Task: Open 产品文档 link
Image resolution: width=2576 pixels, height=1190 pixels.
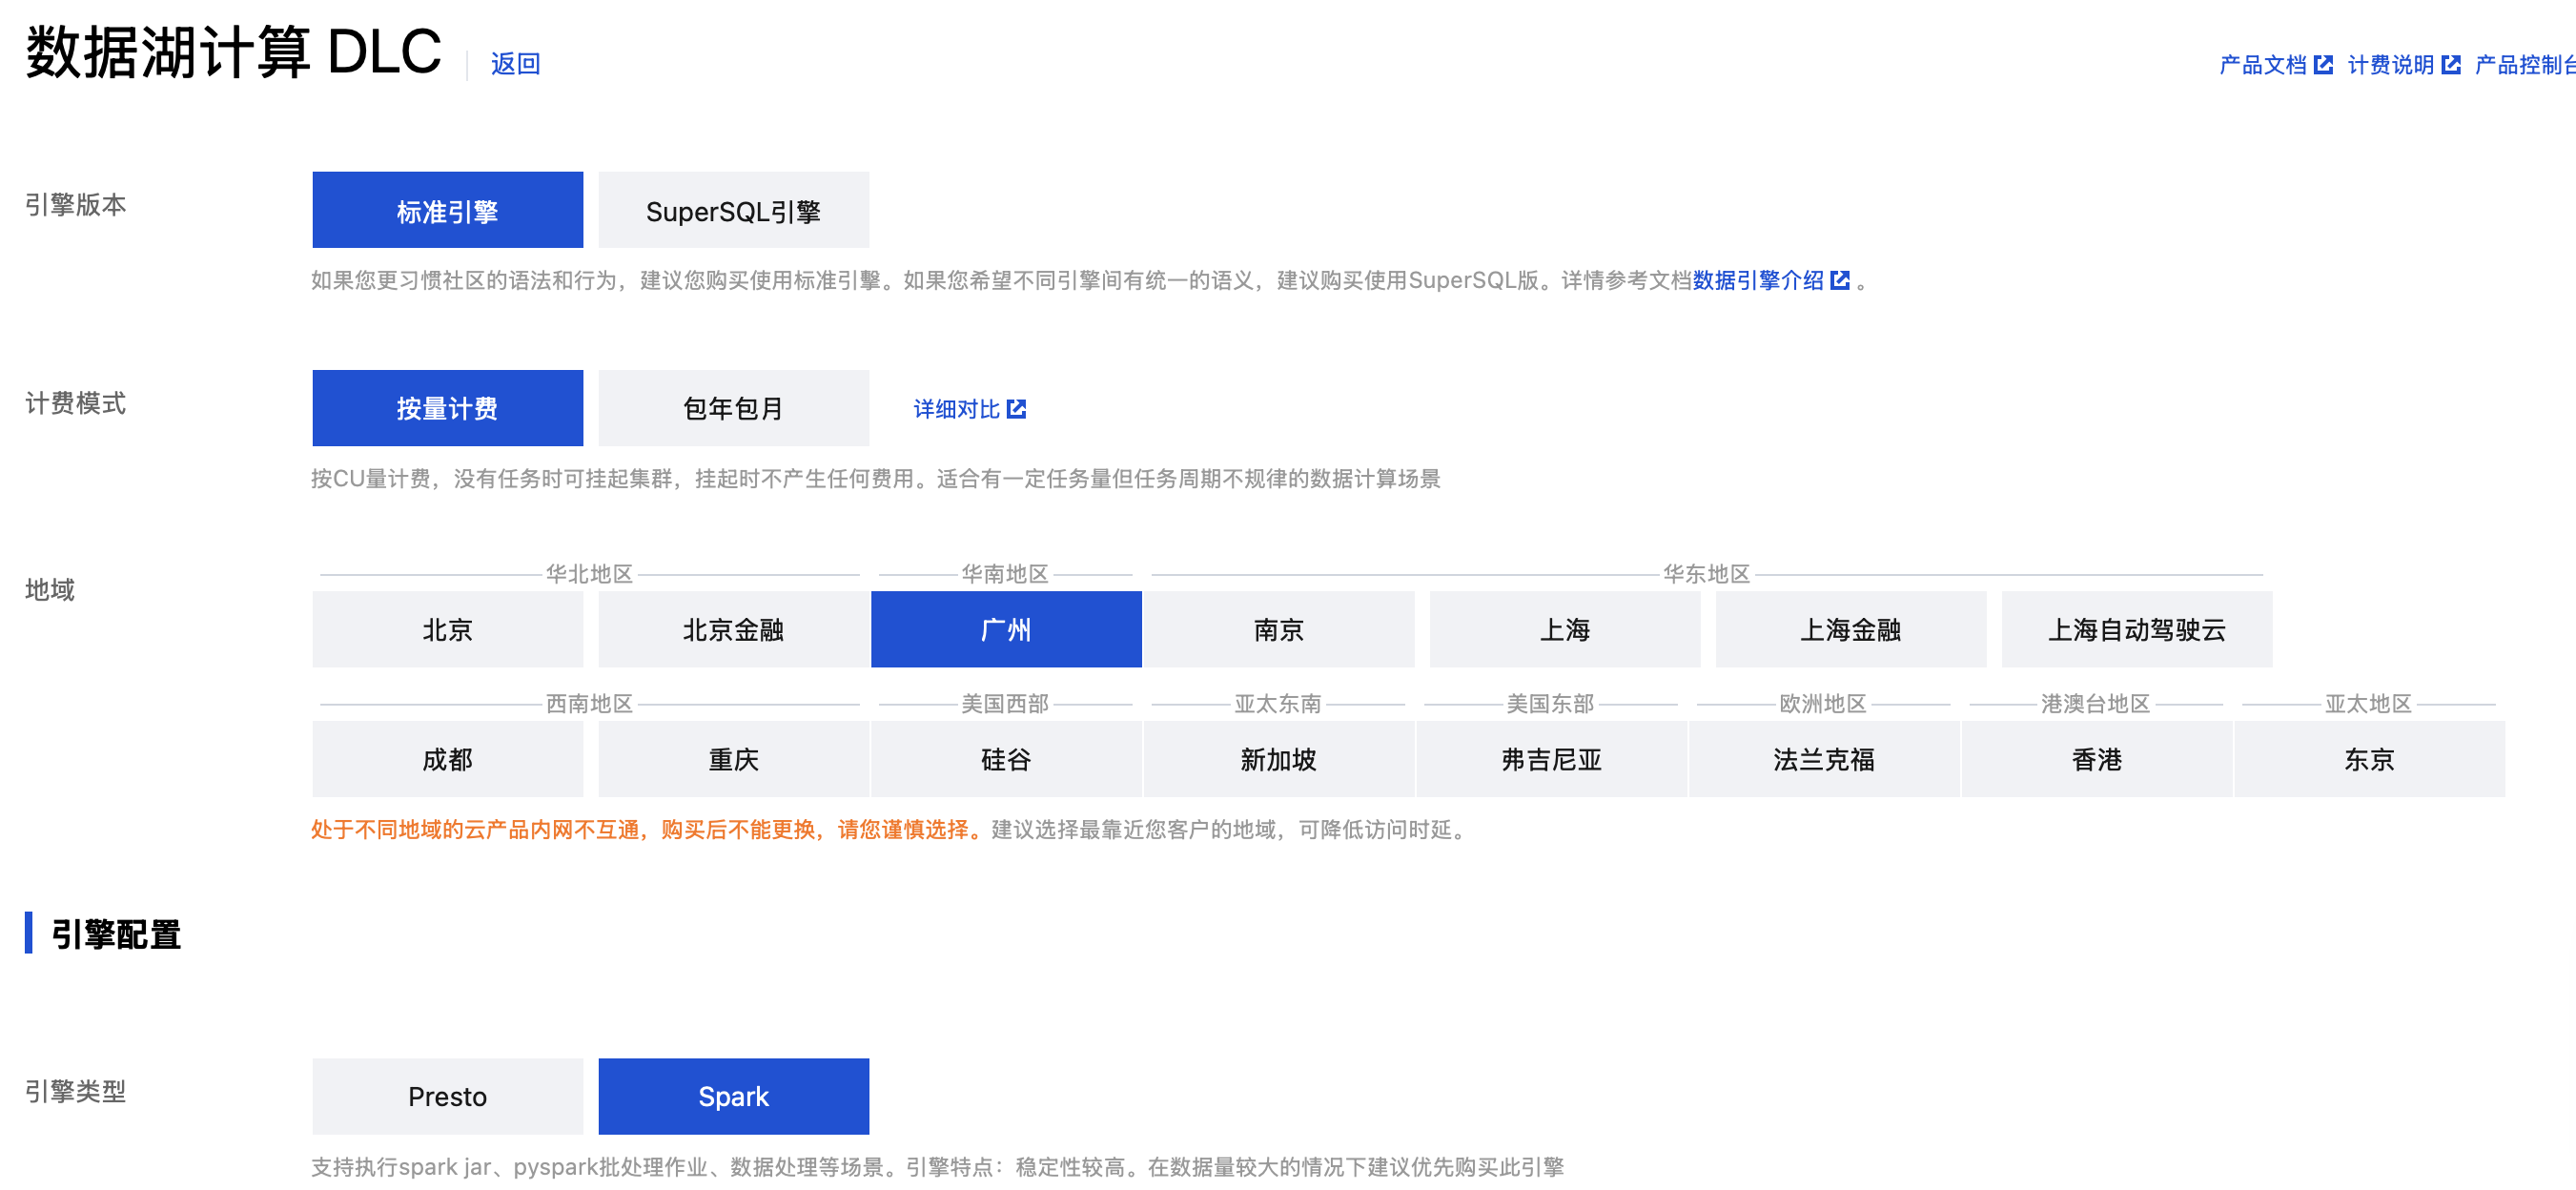Action: [x=2262, y=65]
